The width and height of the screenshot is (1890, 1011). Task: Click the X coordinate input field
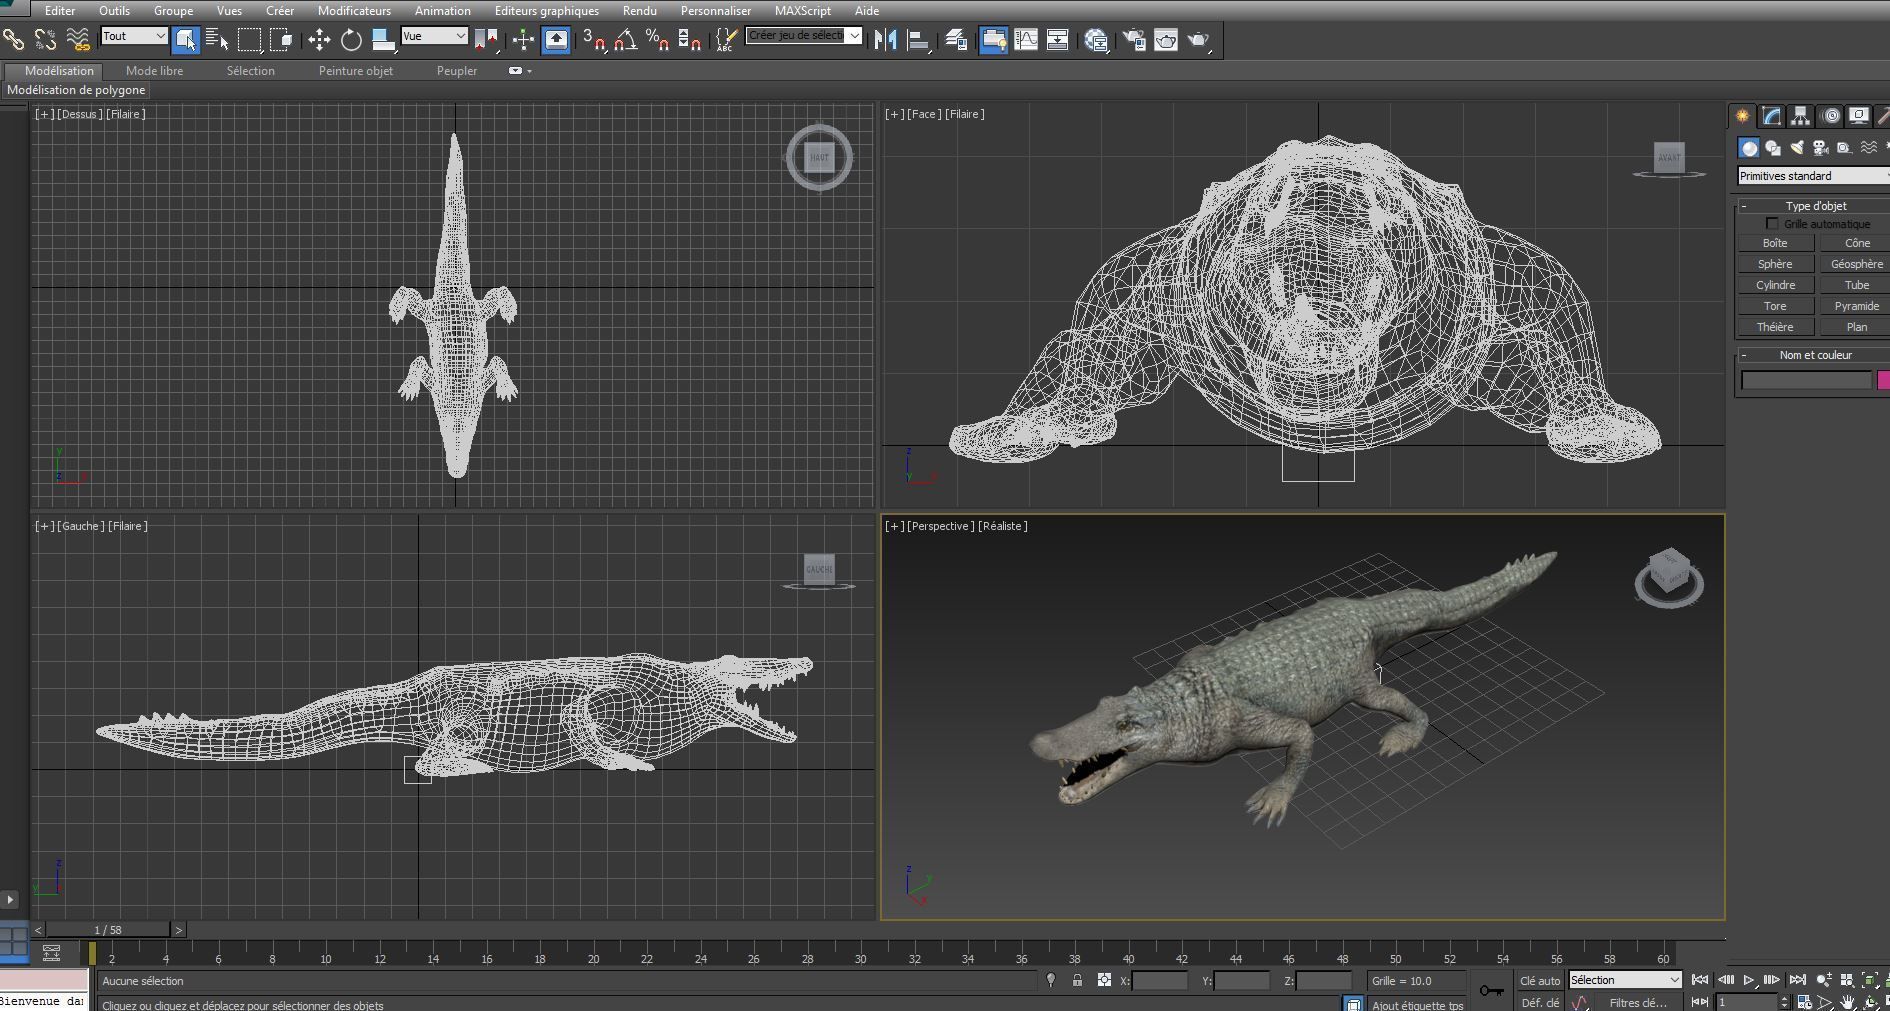click(1160, 981)
